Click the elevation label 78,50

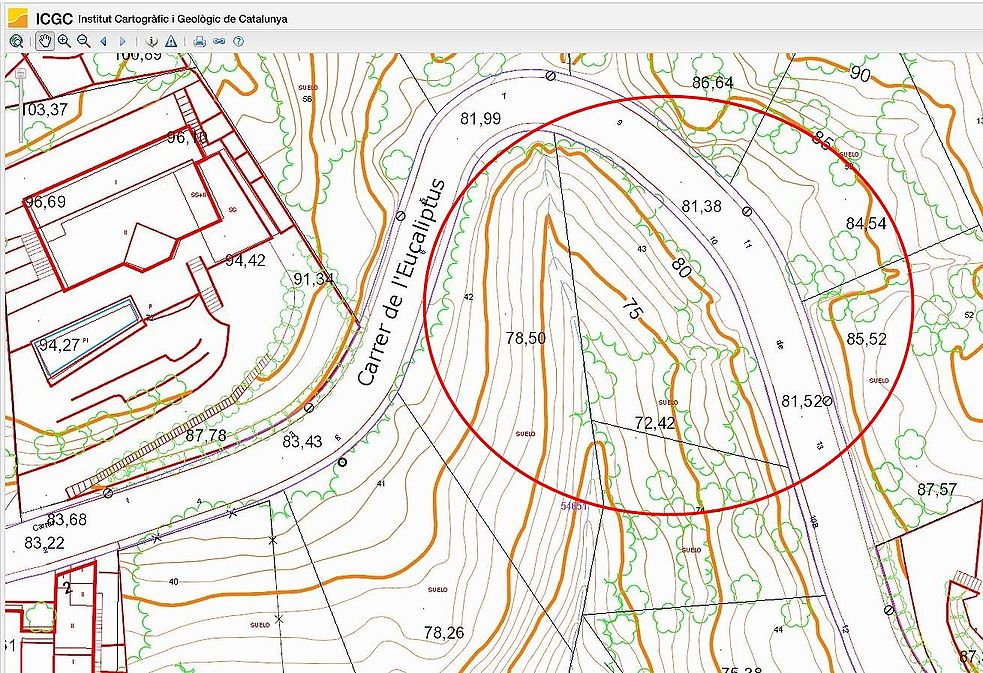525,338
